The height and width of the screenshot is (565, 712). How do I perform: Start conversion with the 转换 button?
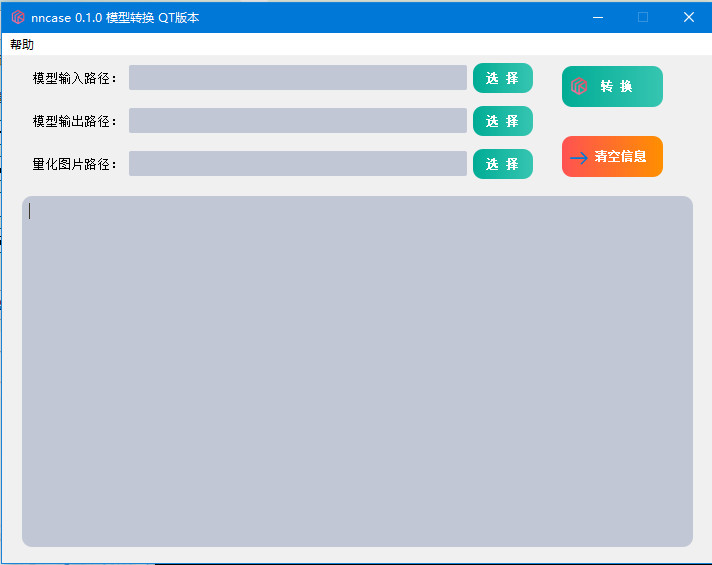(x=612, y=86)
